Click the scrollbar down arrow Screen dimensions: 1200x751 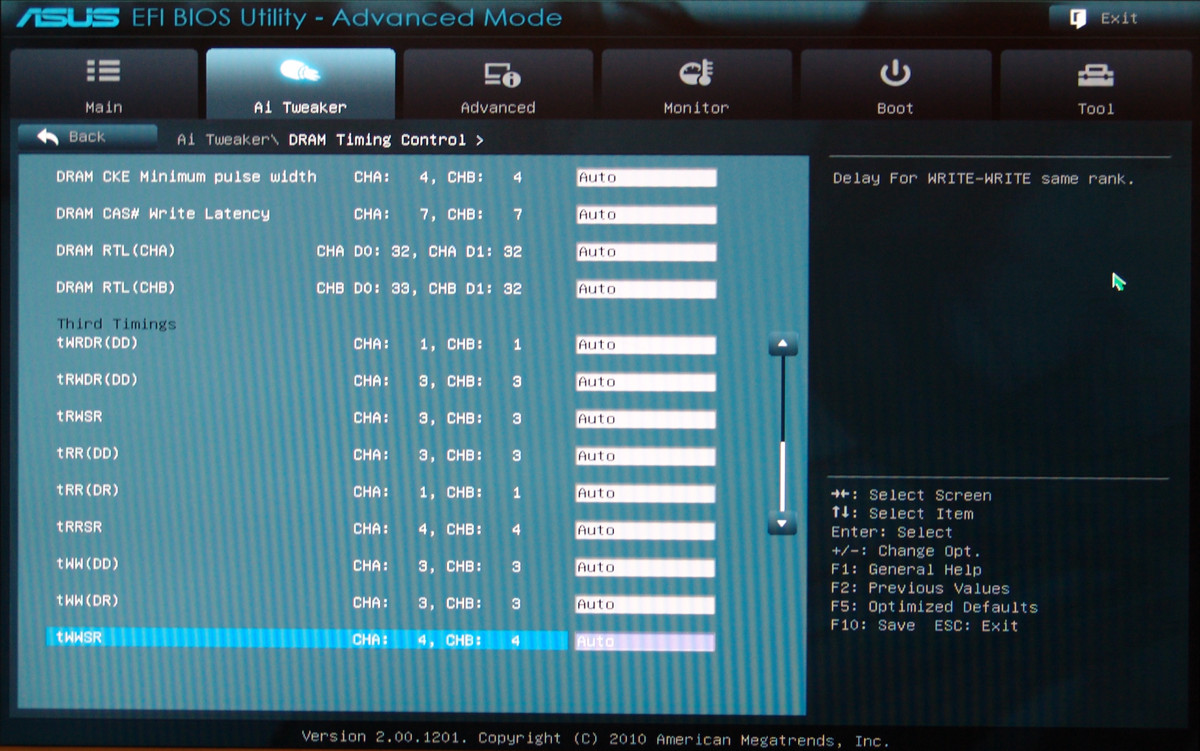pos(782,522)
